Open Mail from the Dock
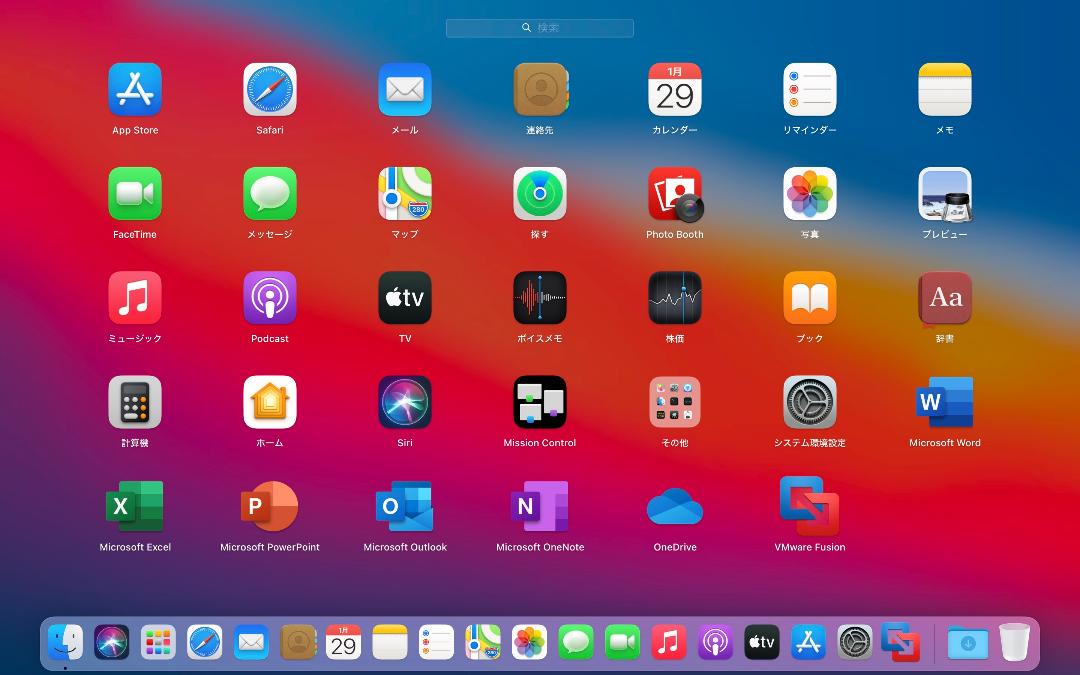This screenshot has width=1080, height=675. pos(251,643)
